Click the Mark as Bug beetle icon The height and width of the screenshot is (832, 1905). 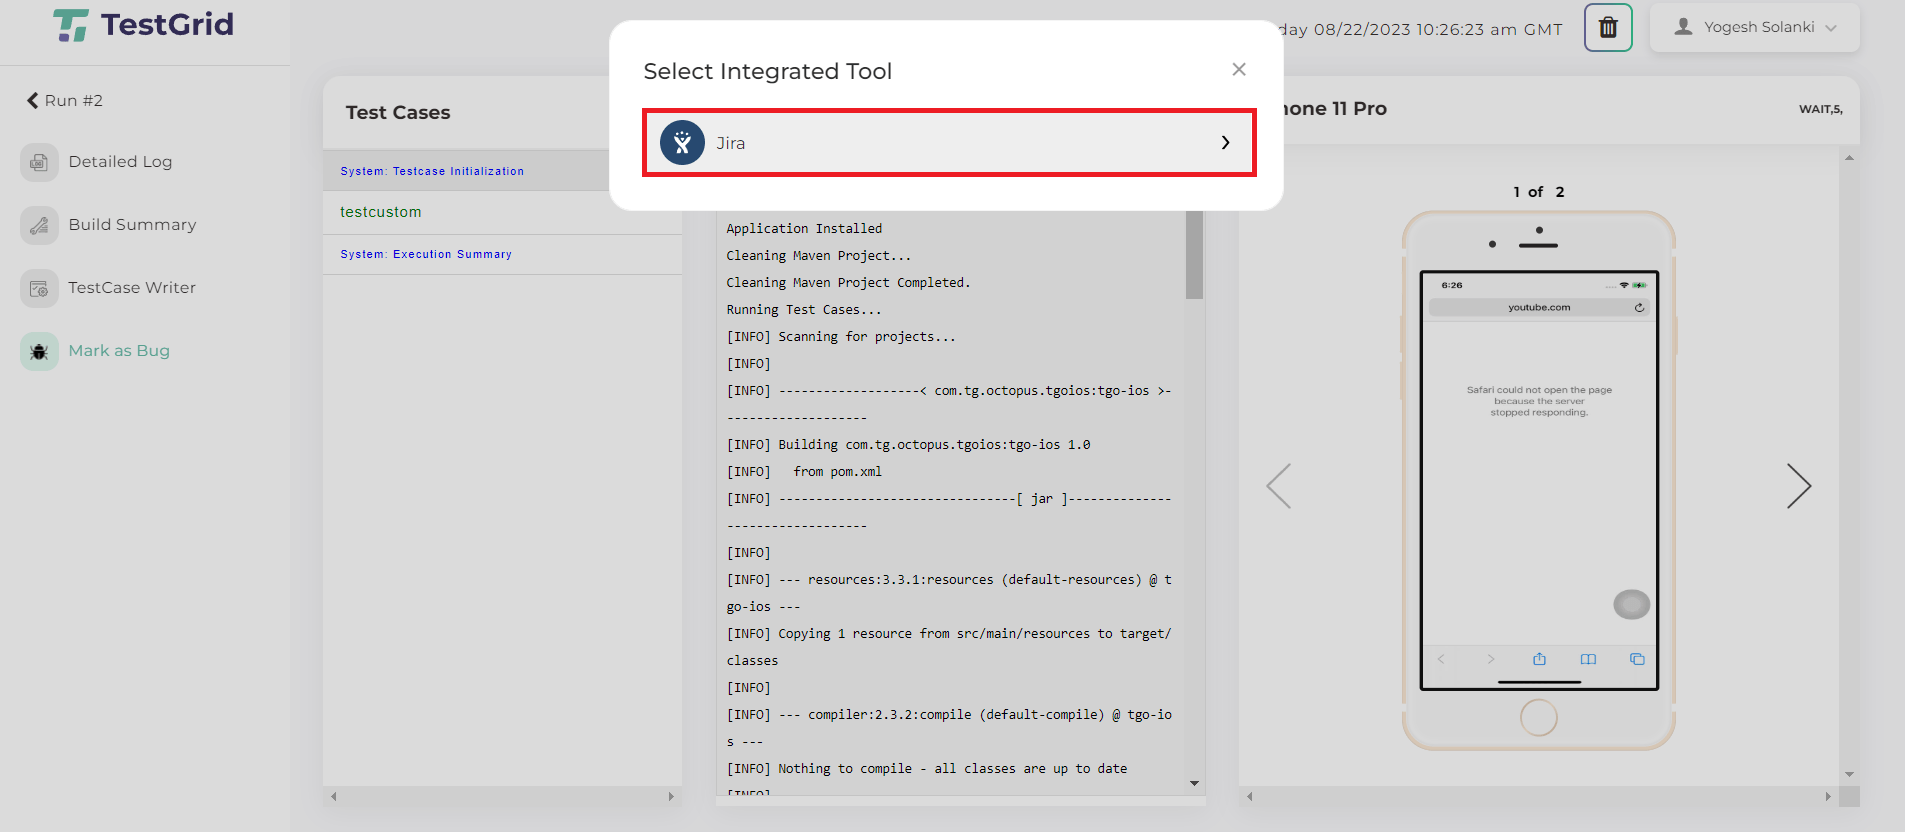pos(39,351)
